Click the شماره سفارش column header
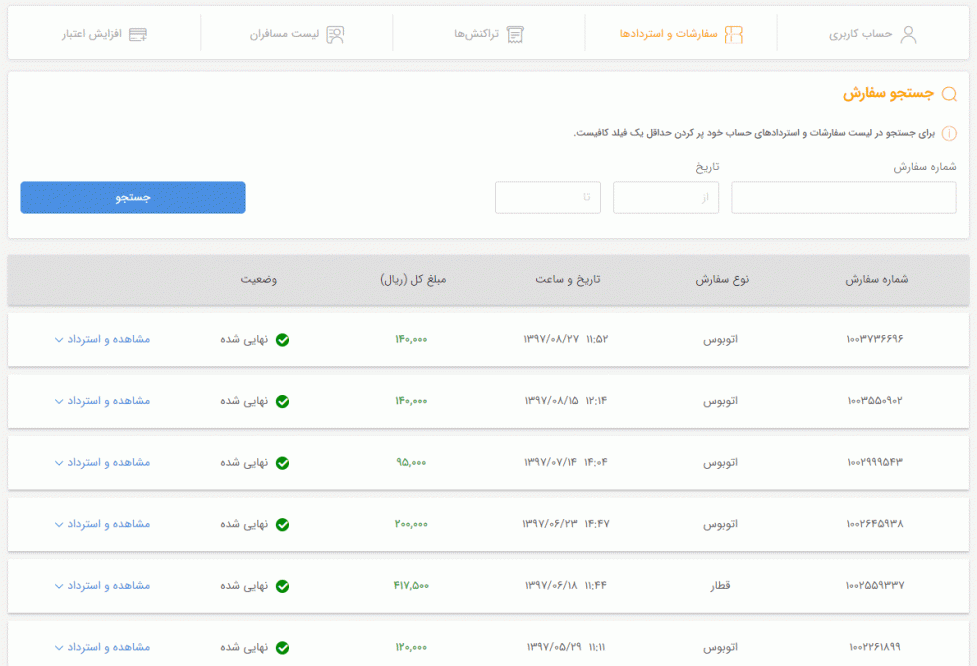 click(x=876, y=280)
